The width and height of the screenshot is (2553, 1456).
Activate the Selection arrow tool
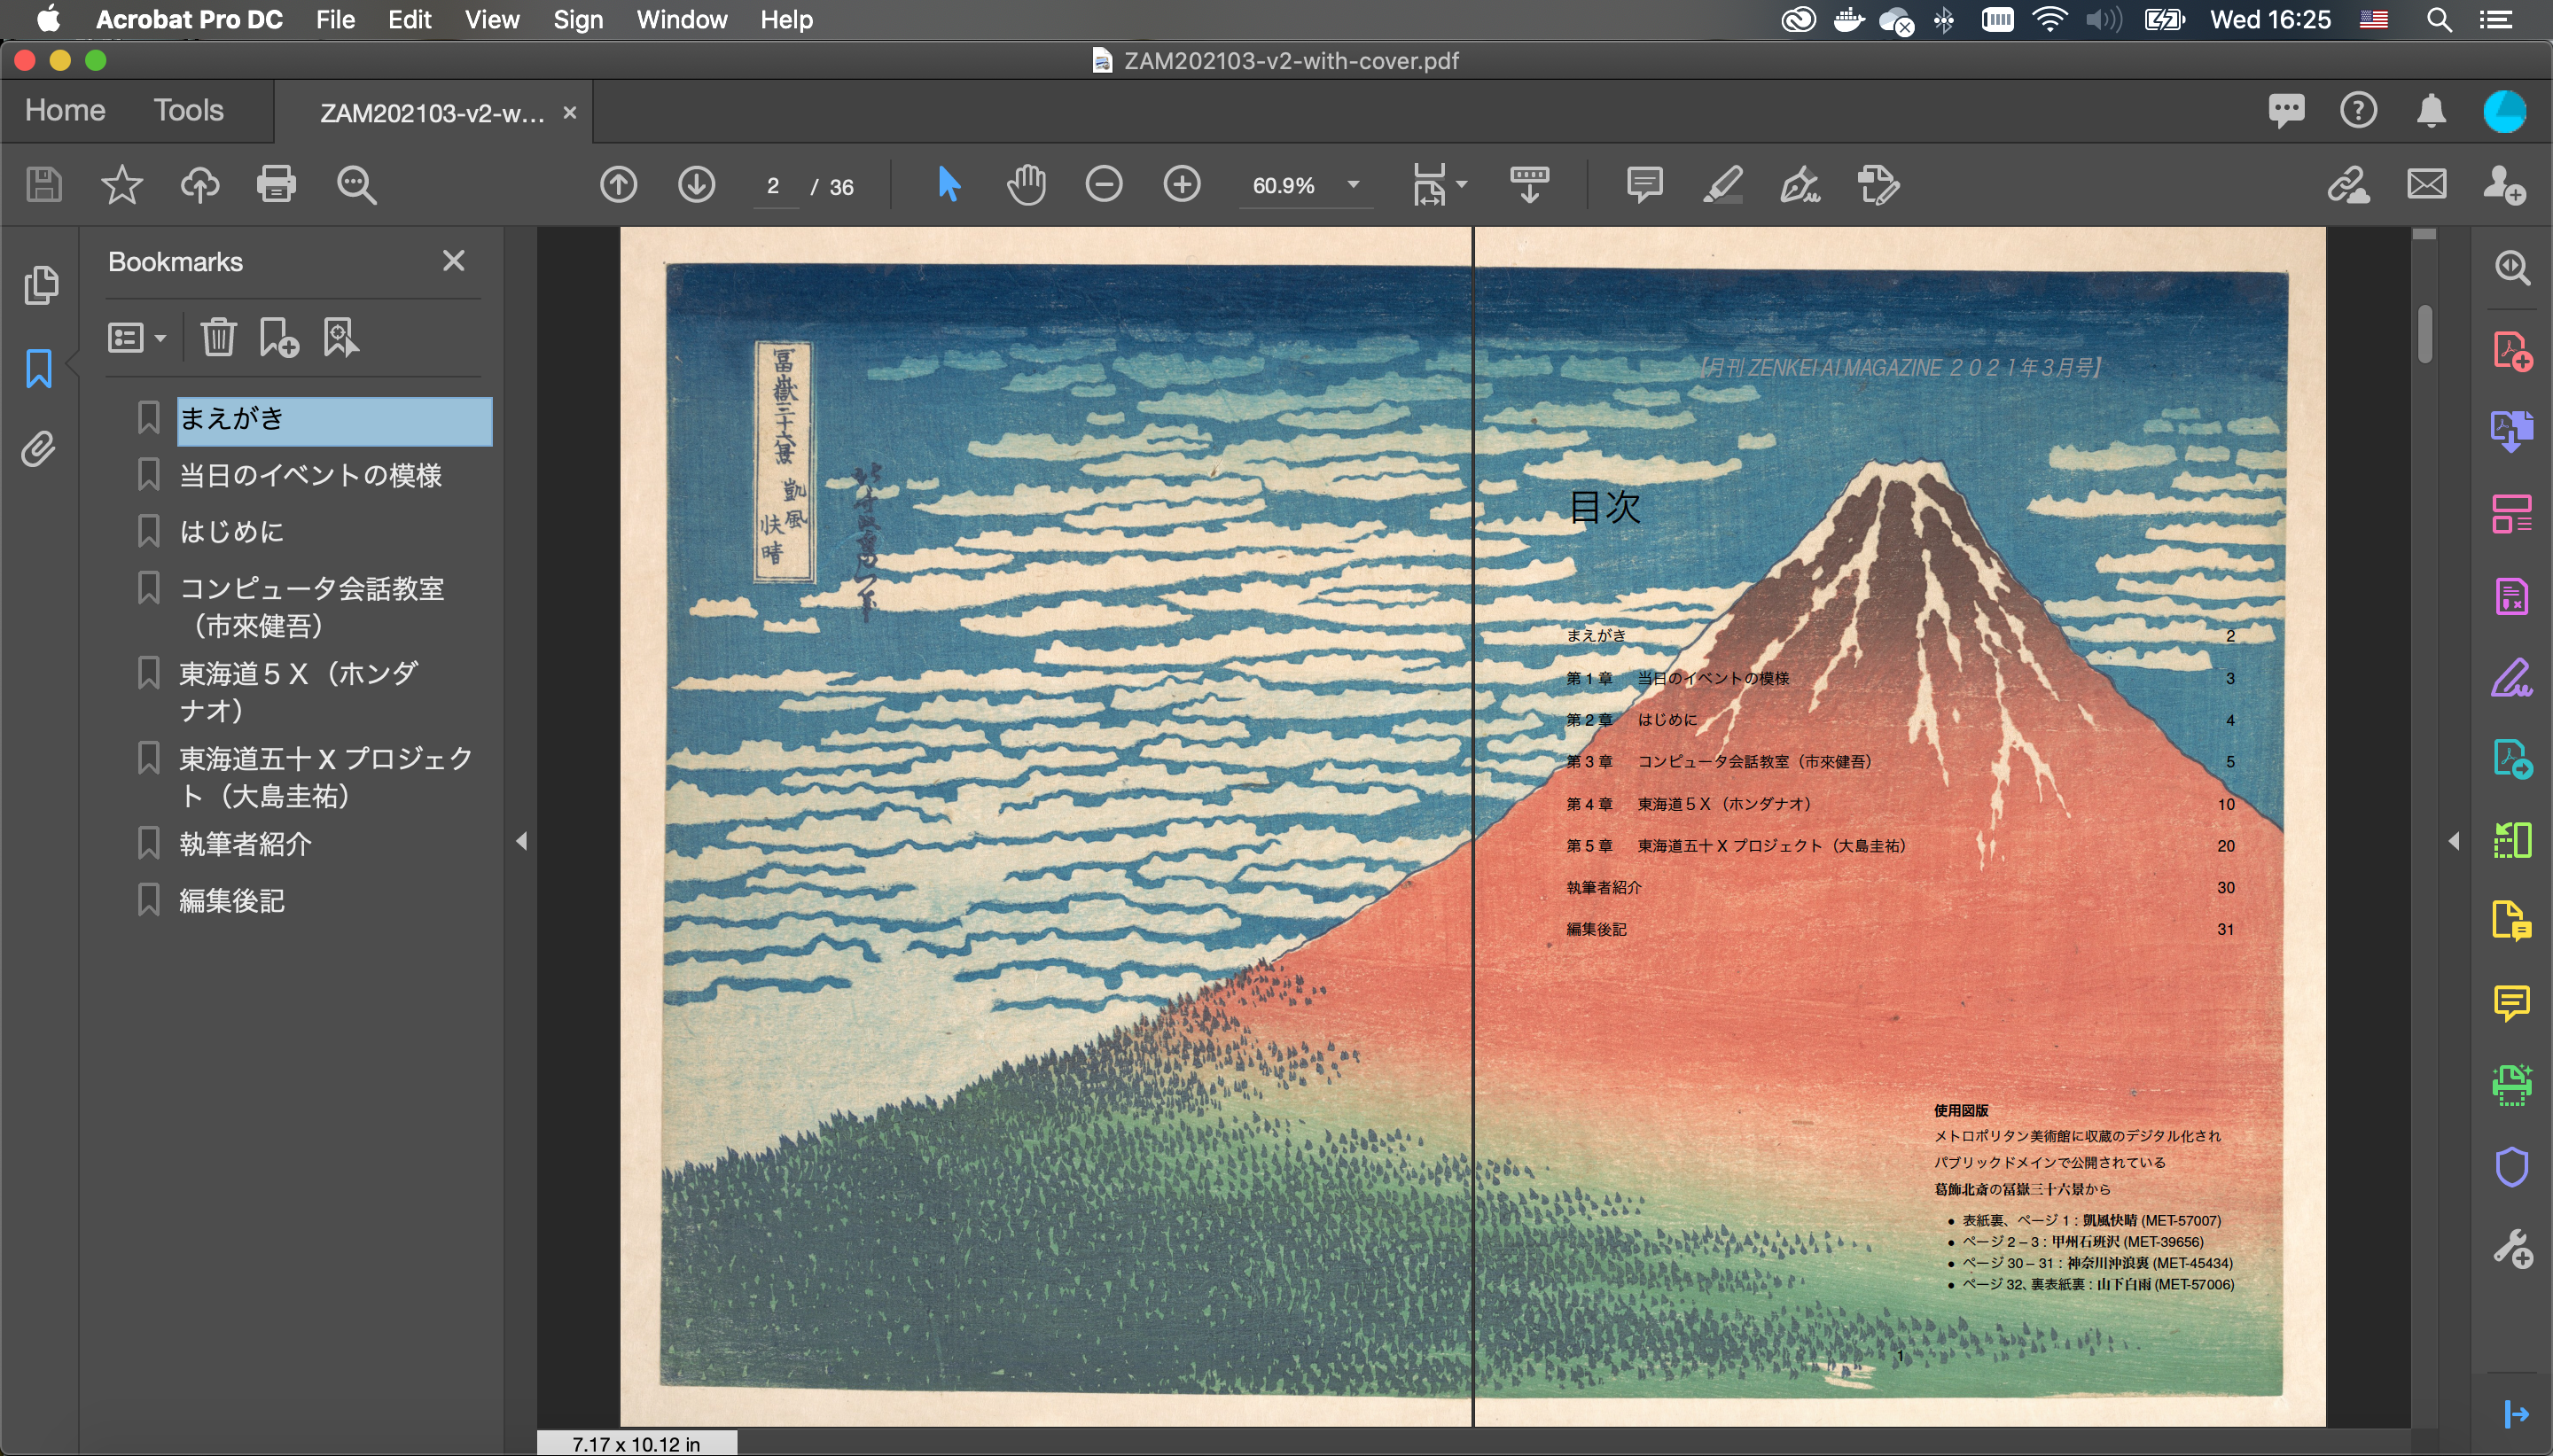949,184
